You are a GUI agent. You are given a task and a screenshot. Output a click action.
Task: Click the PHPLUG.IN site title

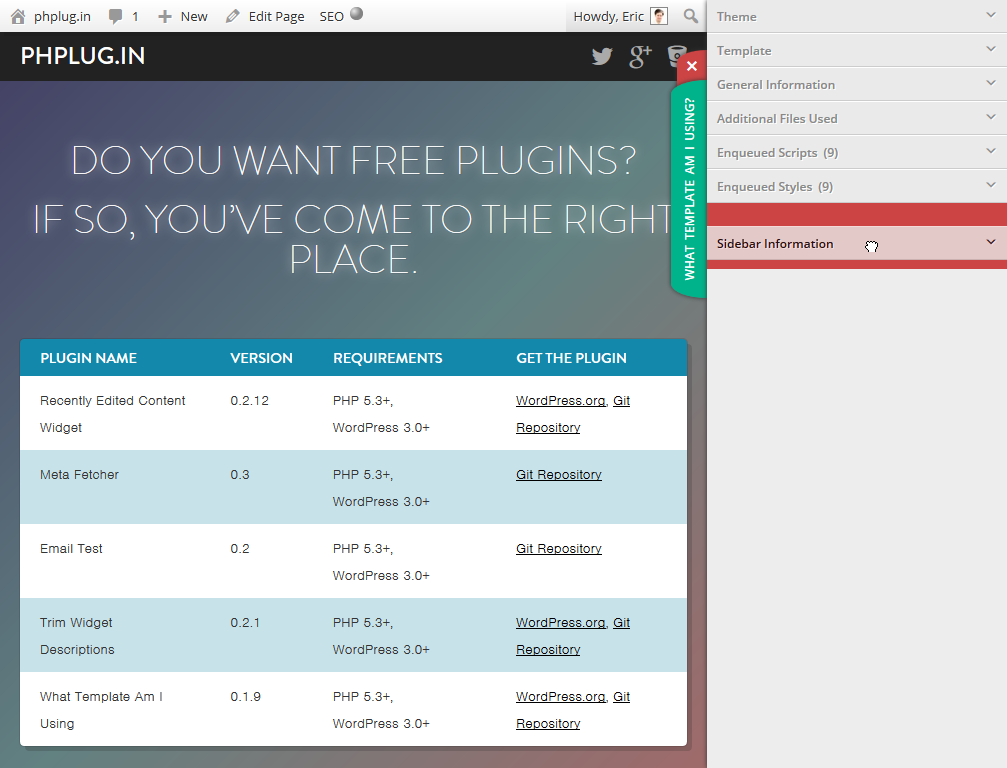[x=83, y=56]
